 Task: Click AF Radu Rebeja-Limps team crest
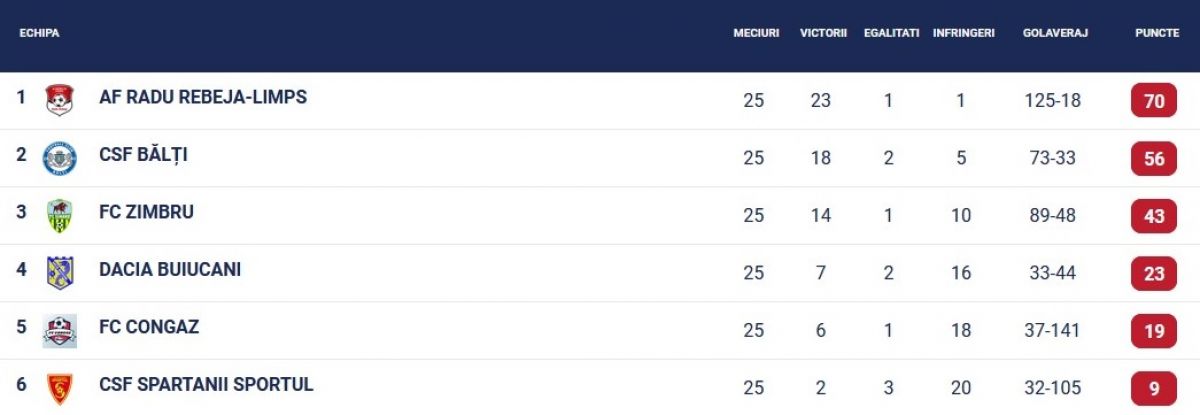[x=60, y=100]
